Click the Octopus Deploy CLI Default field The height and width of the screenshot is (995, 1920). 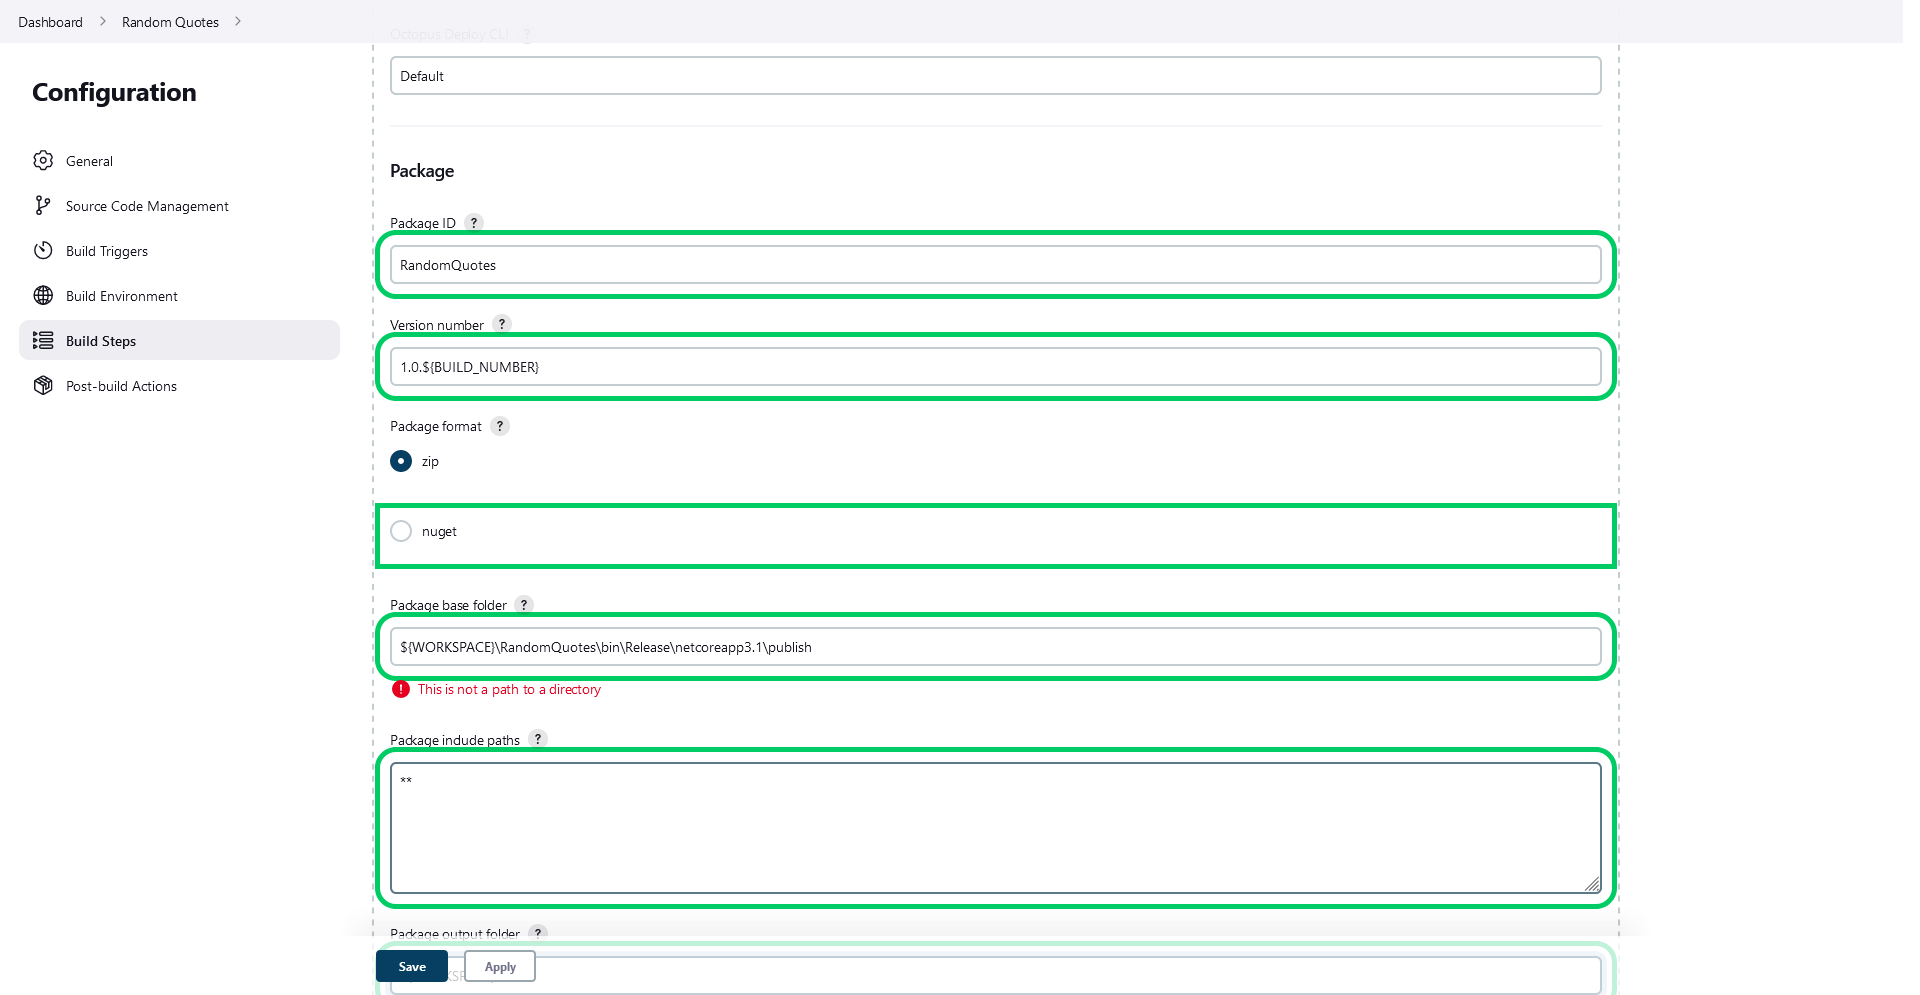[x=996, y=76]
